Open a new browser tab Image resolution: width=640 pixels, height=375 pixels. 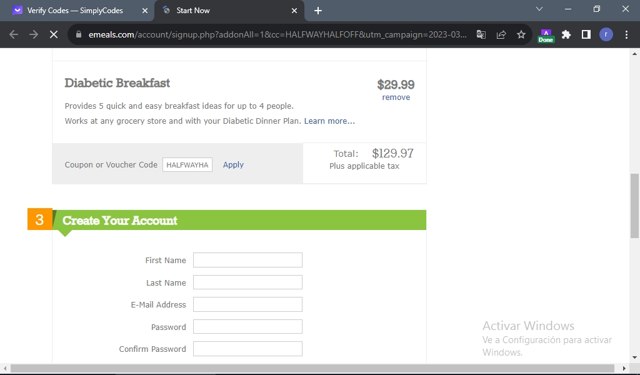[318, 11]
